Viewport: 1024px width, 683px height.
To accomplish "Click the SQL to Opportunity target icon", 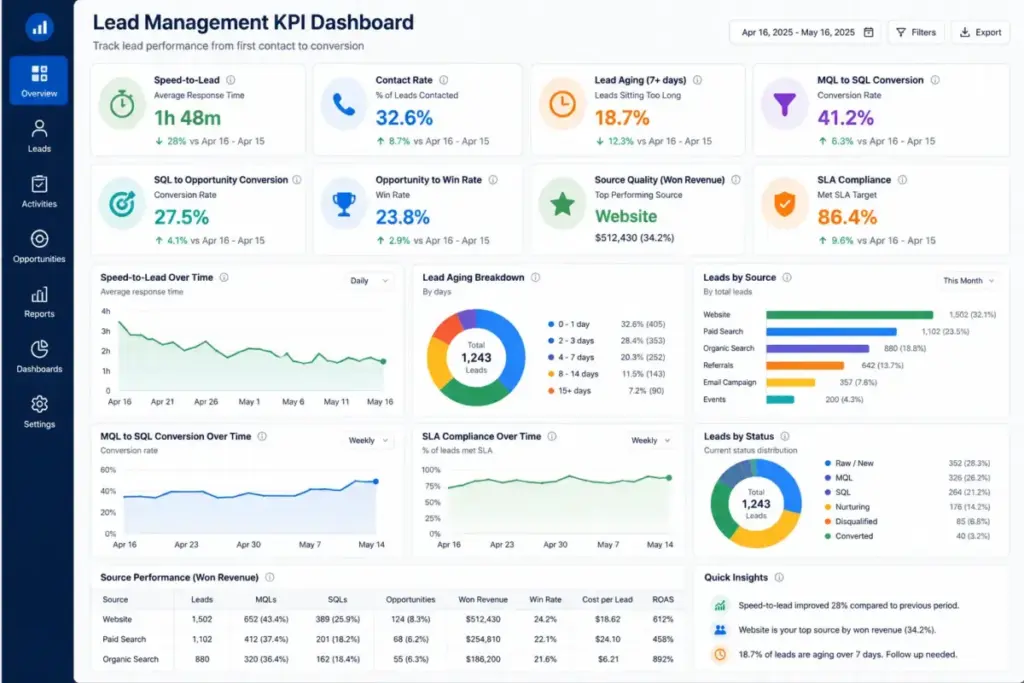I will click(121, 204).
